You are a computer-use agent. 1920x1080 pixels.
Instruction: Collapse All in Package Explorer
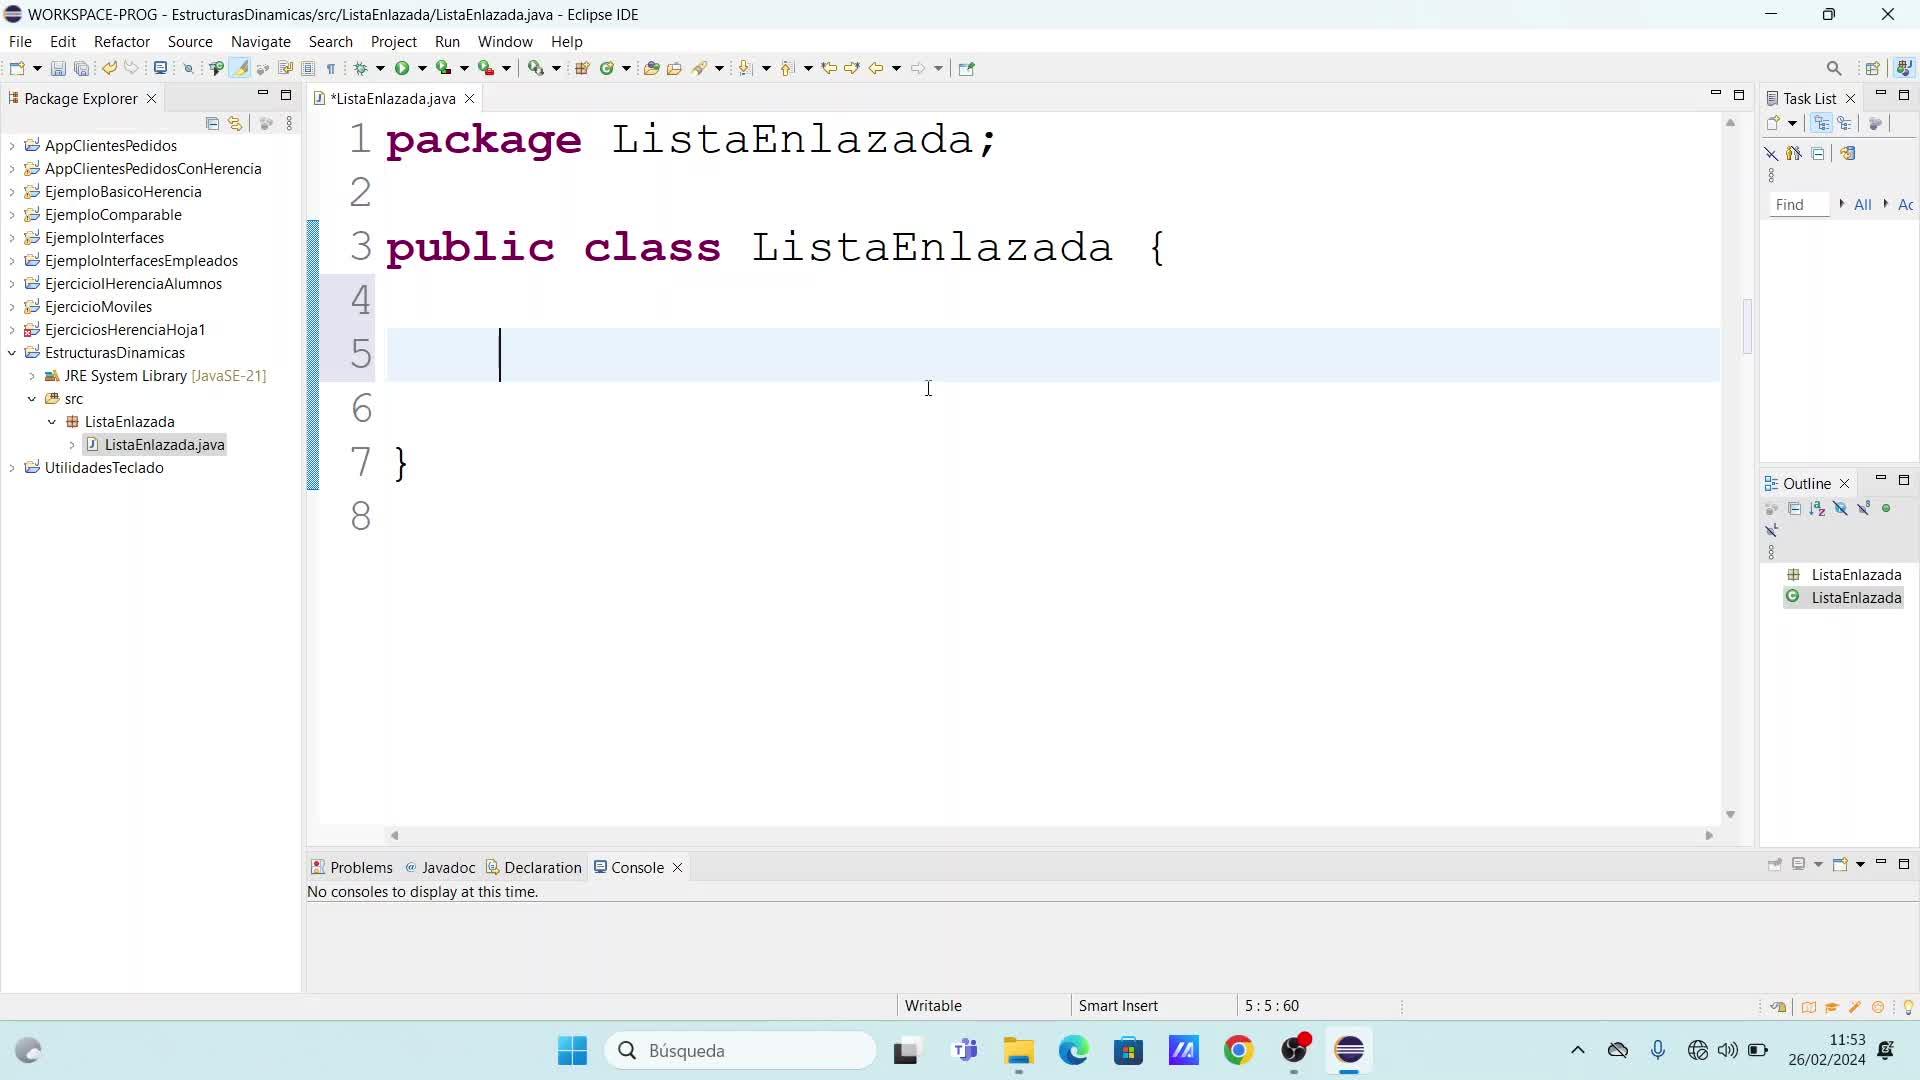[212, 123]
